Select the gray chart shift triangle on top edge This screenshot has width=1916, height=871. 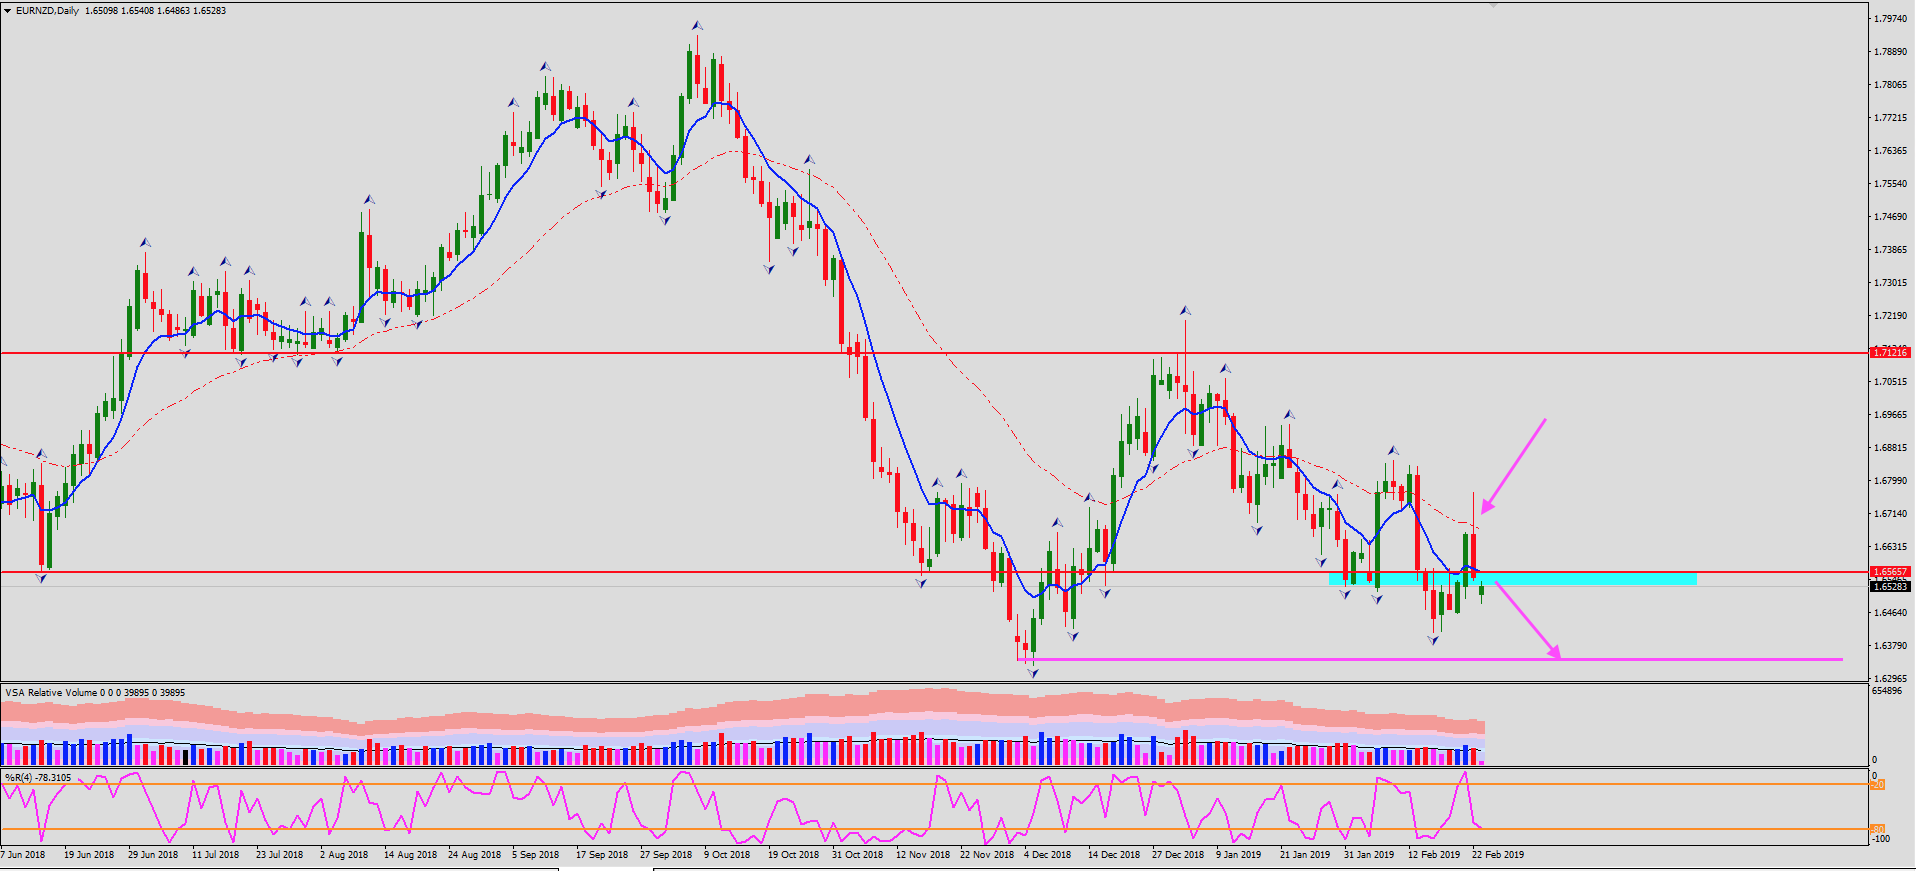click(x=1492, y=5)
